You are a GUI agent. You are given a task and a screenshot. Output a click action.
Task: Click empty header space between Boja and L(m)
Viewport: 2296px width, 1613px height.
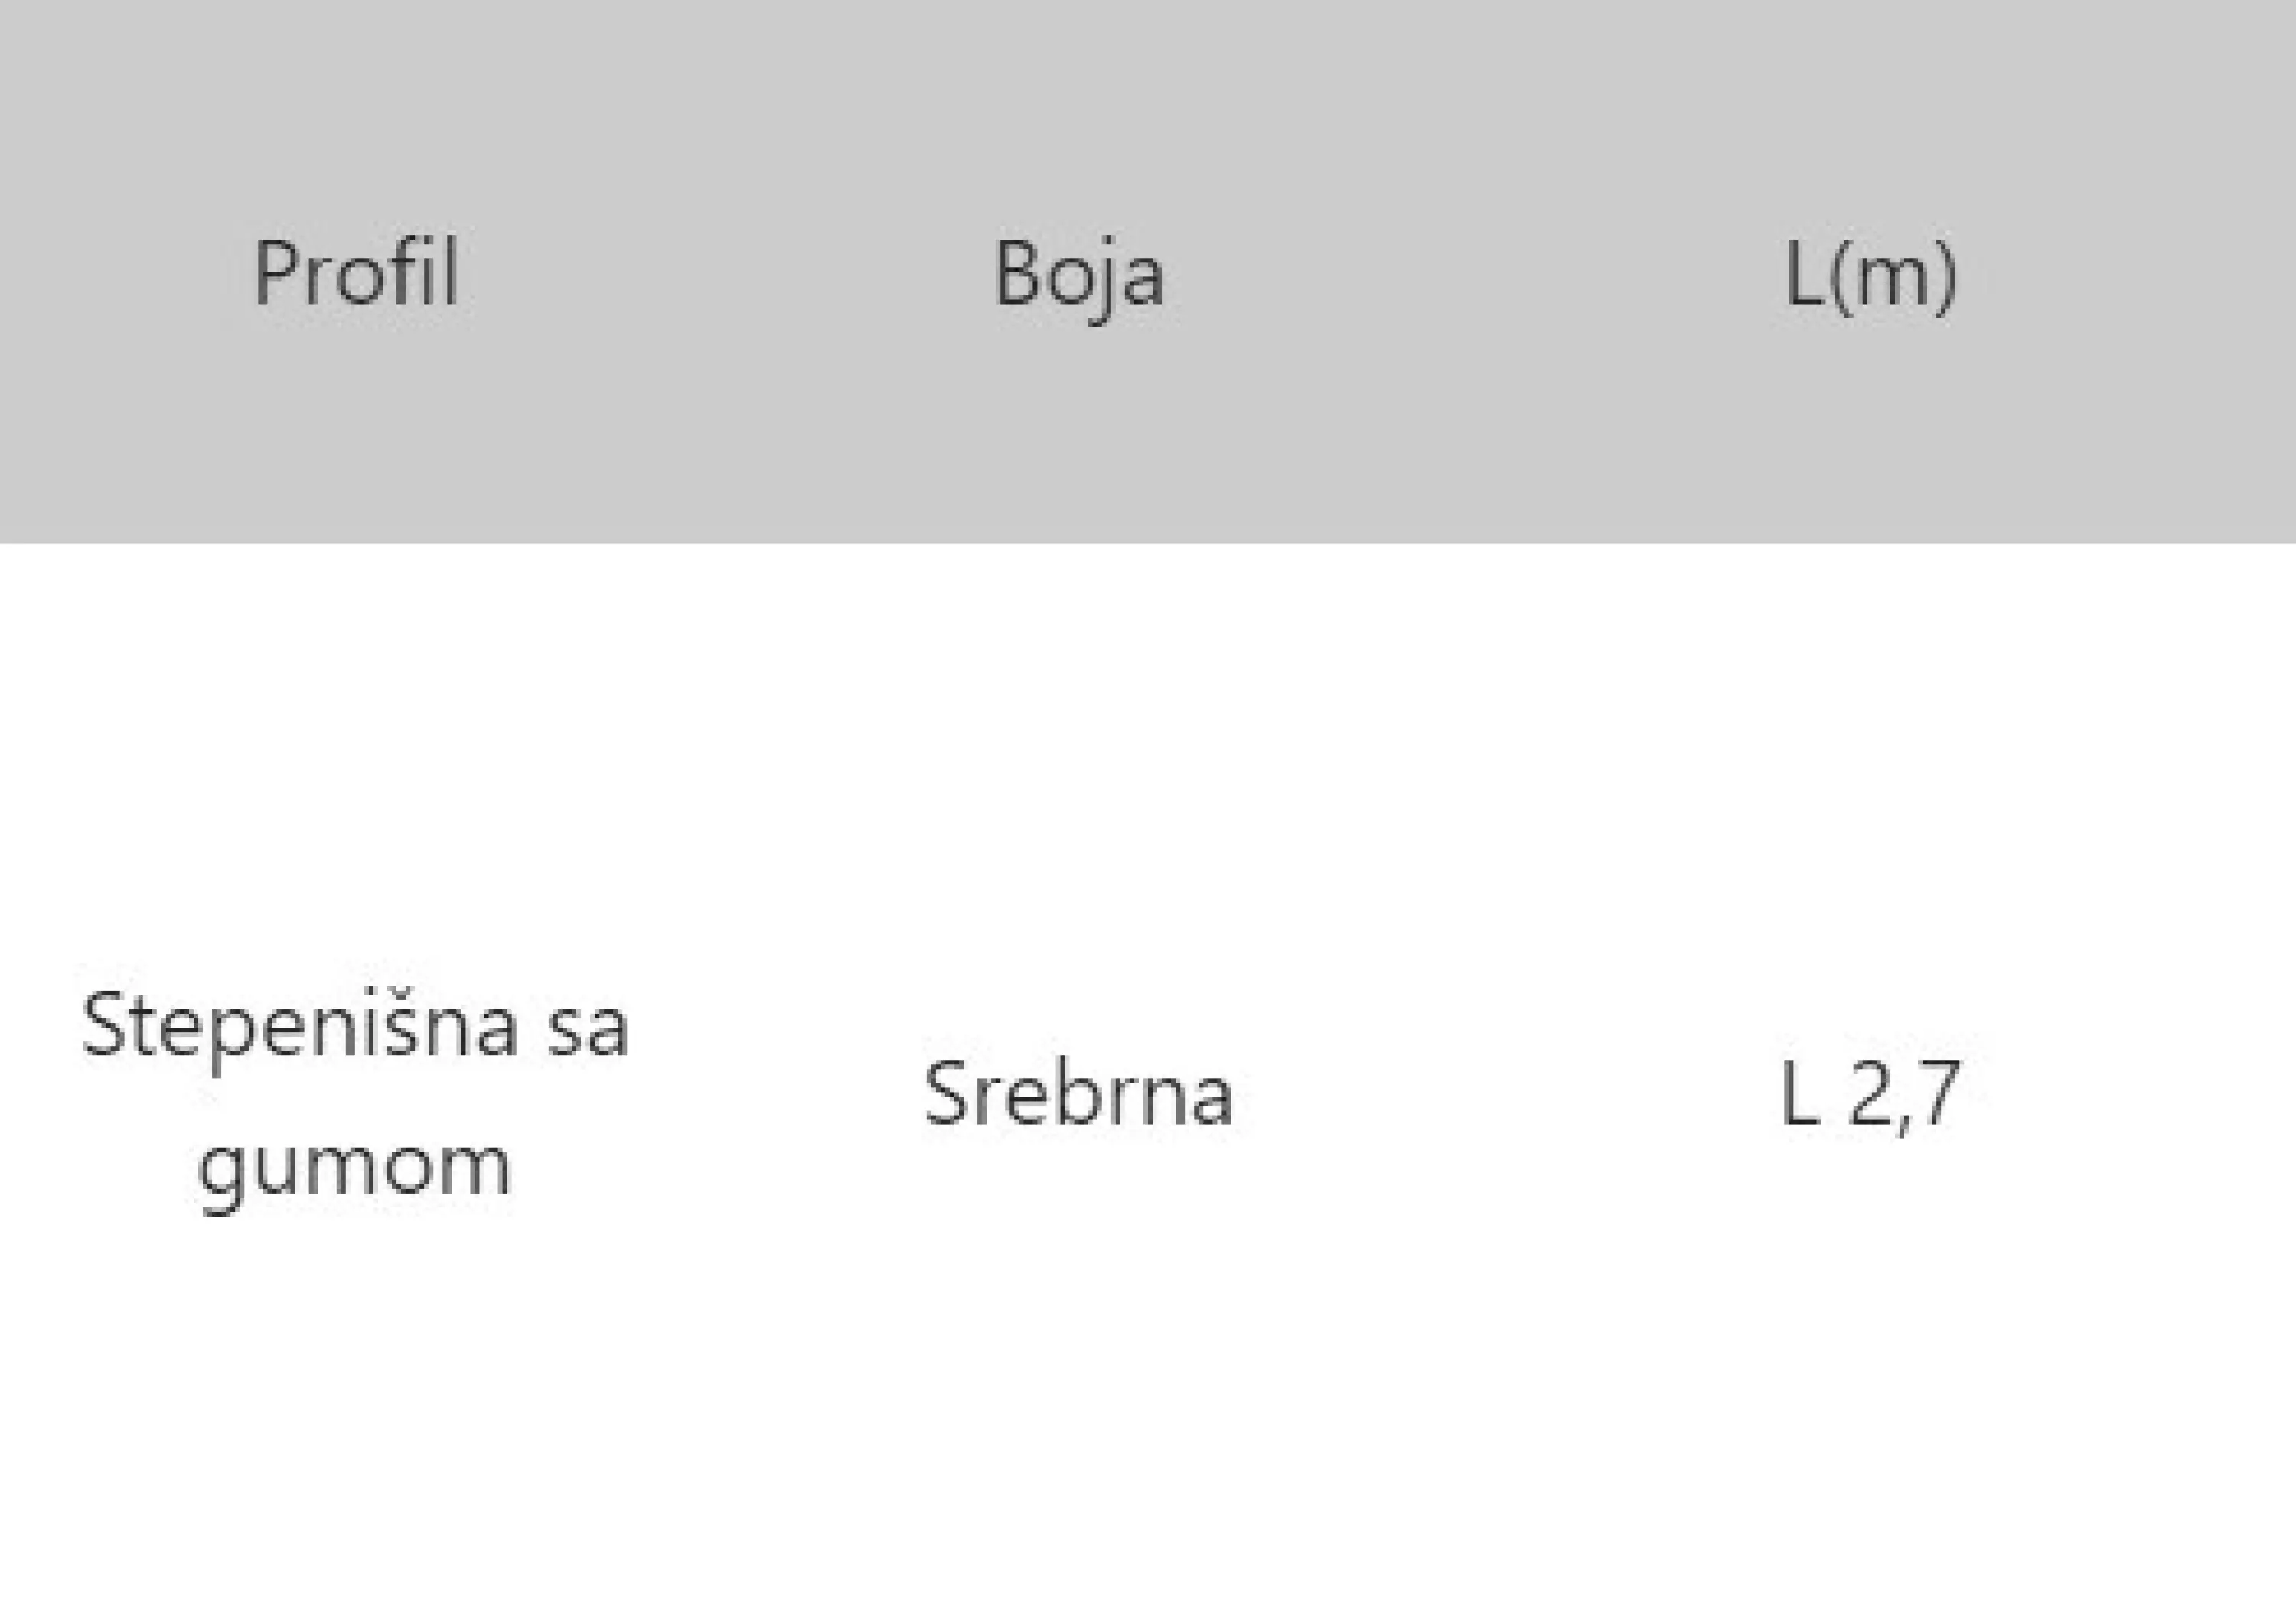tap(1475, 272)
